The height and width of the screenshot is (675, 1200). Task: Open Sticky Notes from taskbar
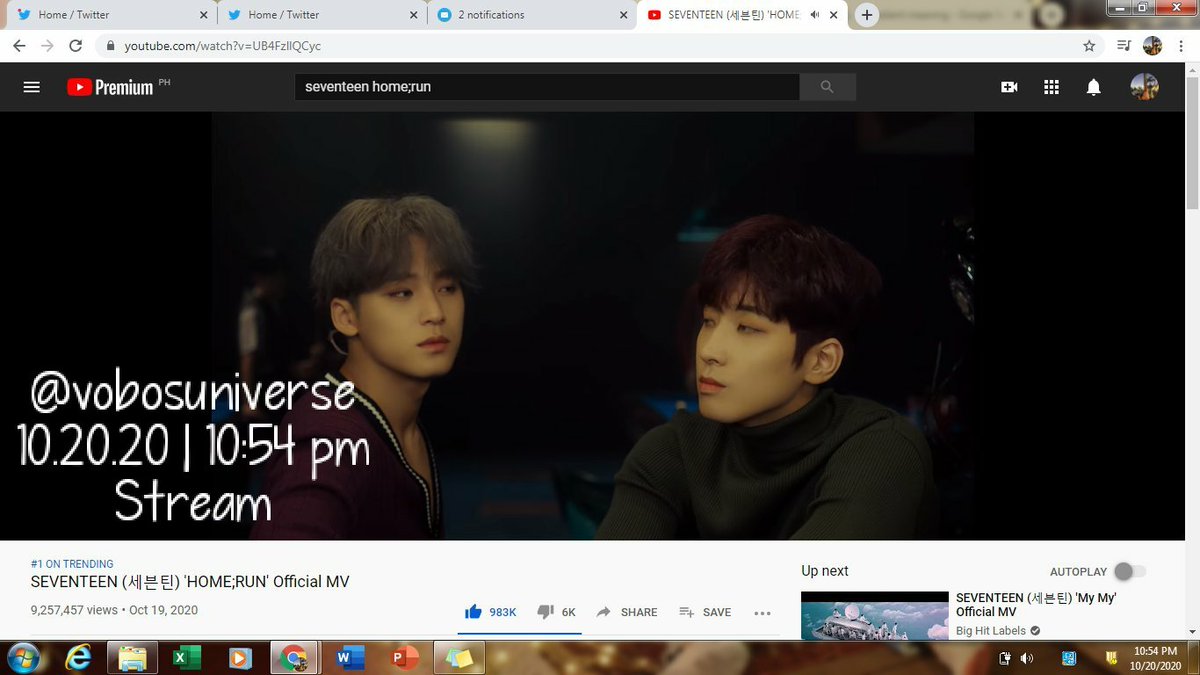(x=459, y=658)
